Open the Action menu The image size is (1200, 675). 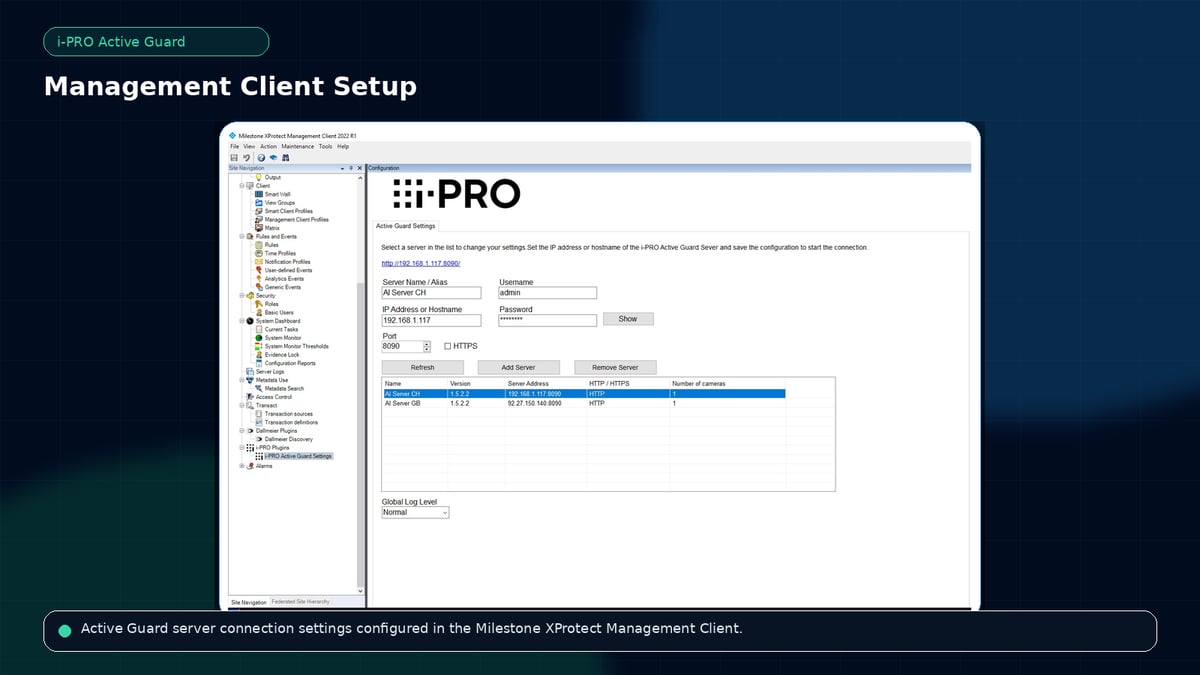[x=268, y=146]
